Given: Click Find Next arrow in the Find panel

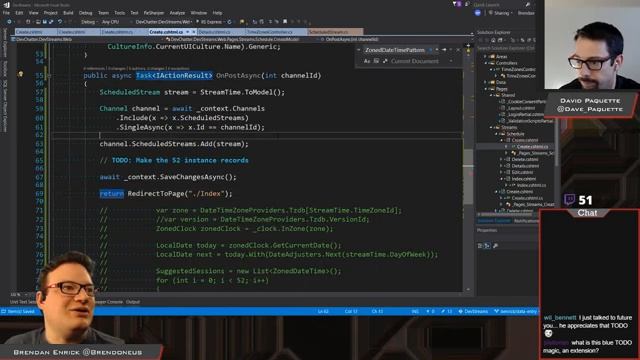Looking at the screenshot, I should [444, 50].
